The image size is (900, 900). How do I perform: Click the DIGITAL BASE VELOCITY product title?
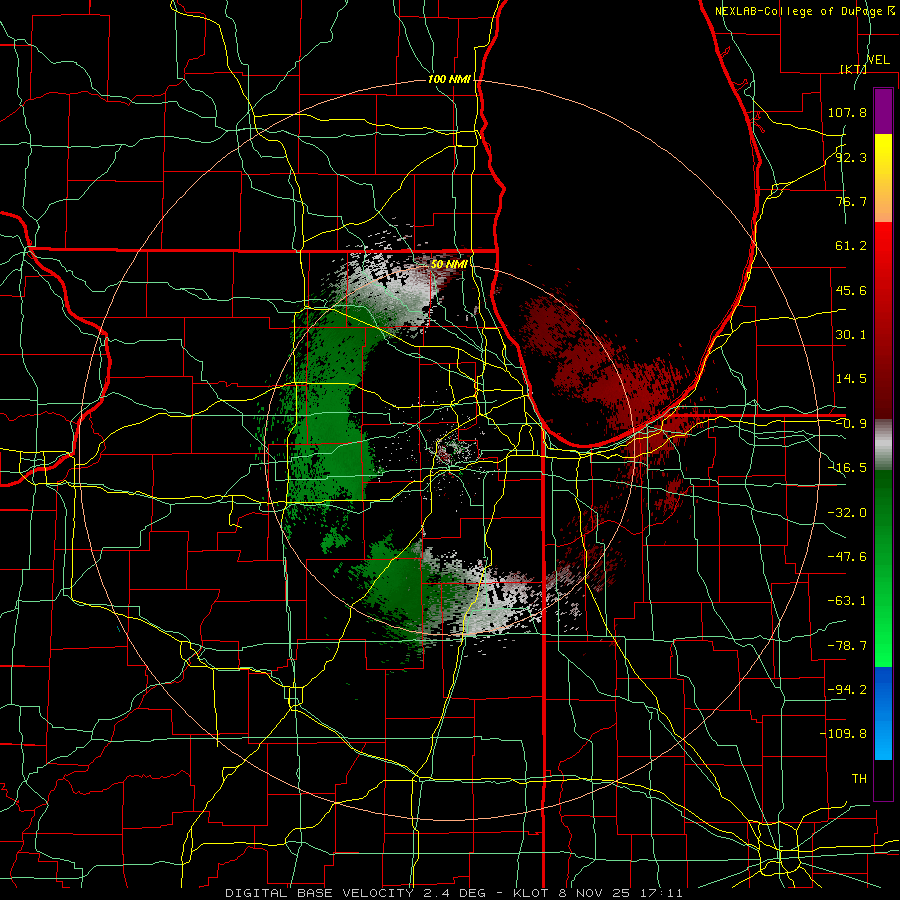pos(319,893)
